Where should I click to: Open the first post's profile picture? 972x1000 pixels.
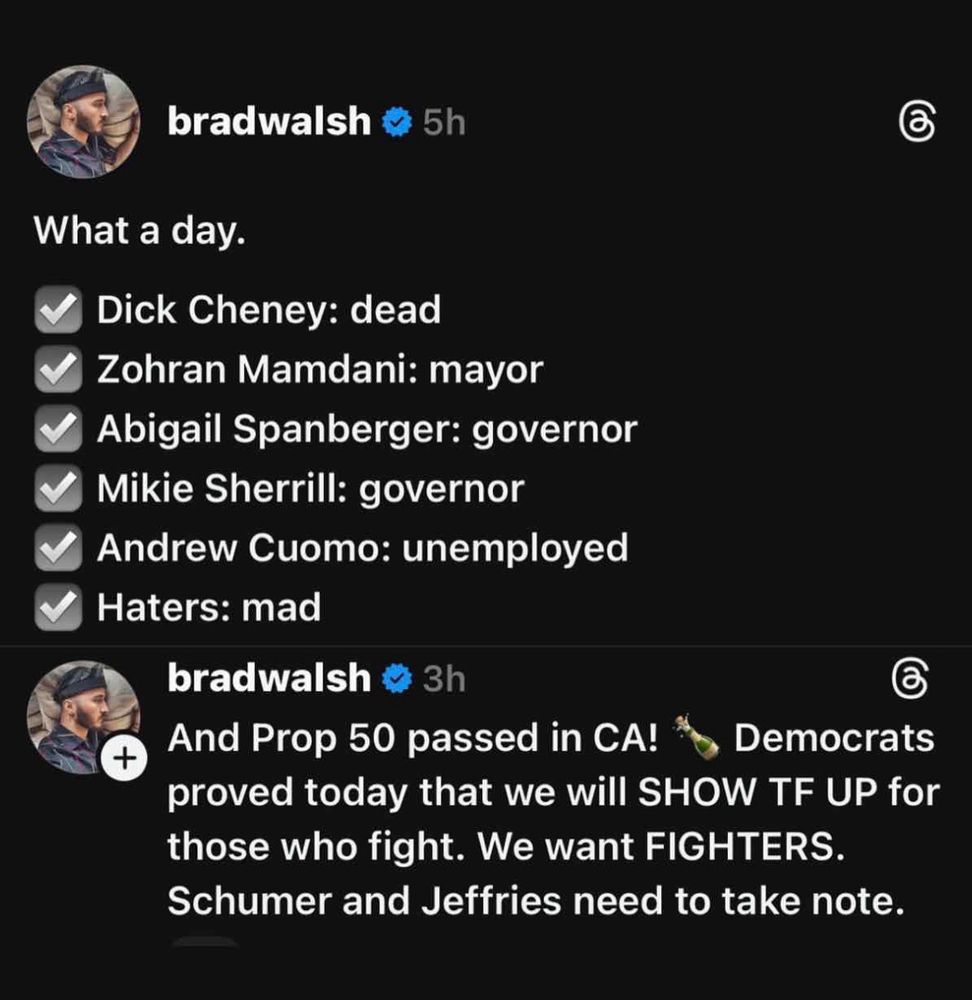pos(84,122)
